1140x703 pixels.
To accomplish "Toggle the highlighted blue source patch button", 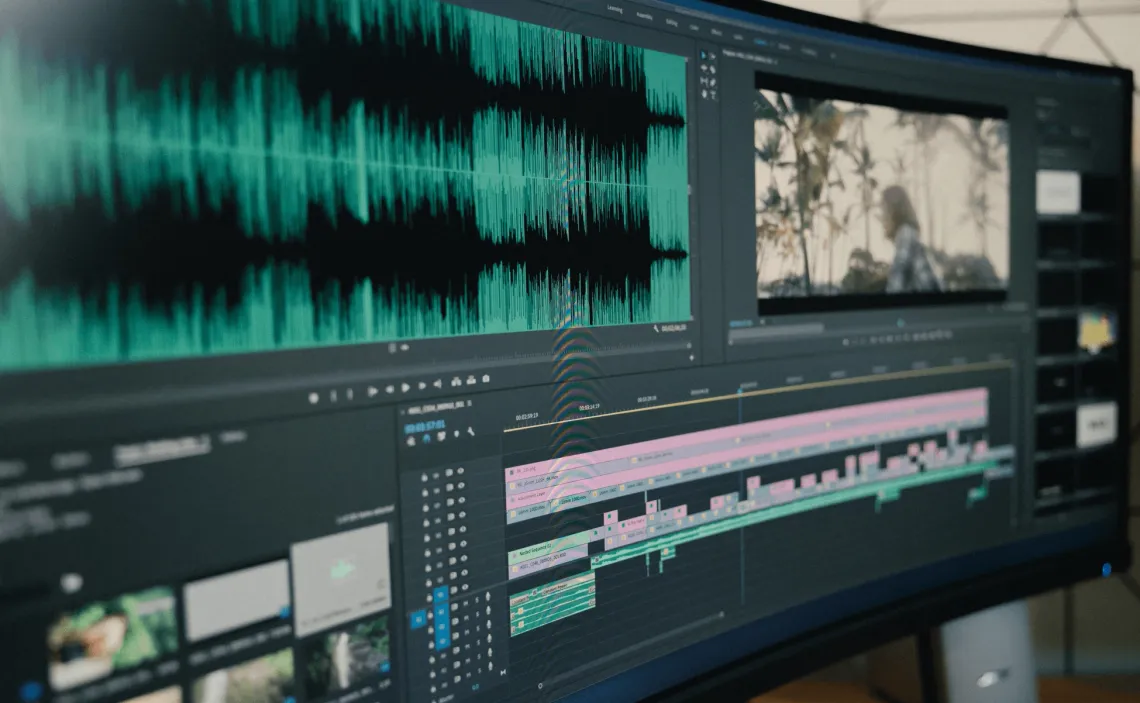I will coord(418,619).
